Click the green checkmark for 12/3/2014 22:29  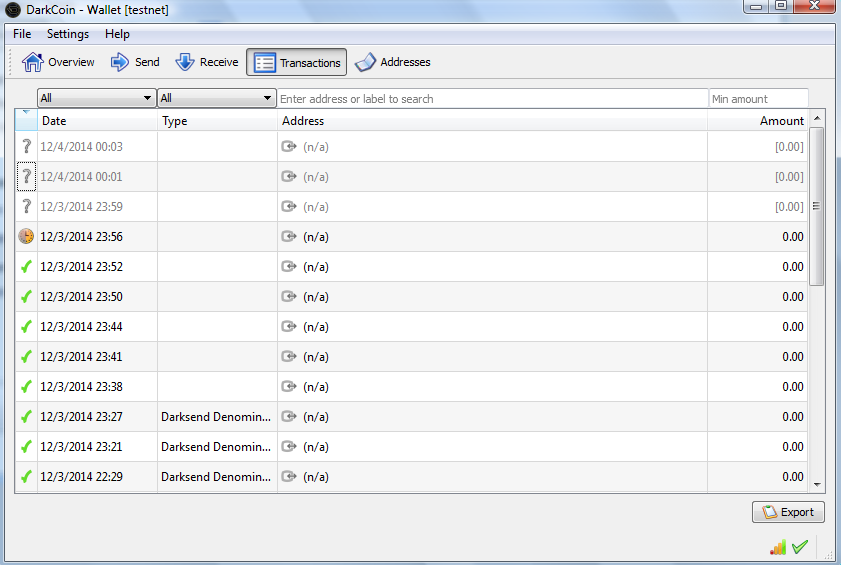tap(26, 476)
